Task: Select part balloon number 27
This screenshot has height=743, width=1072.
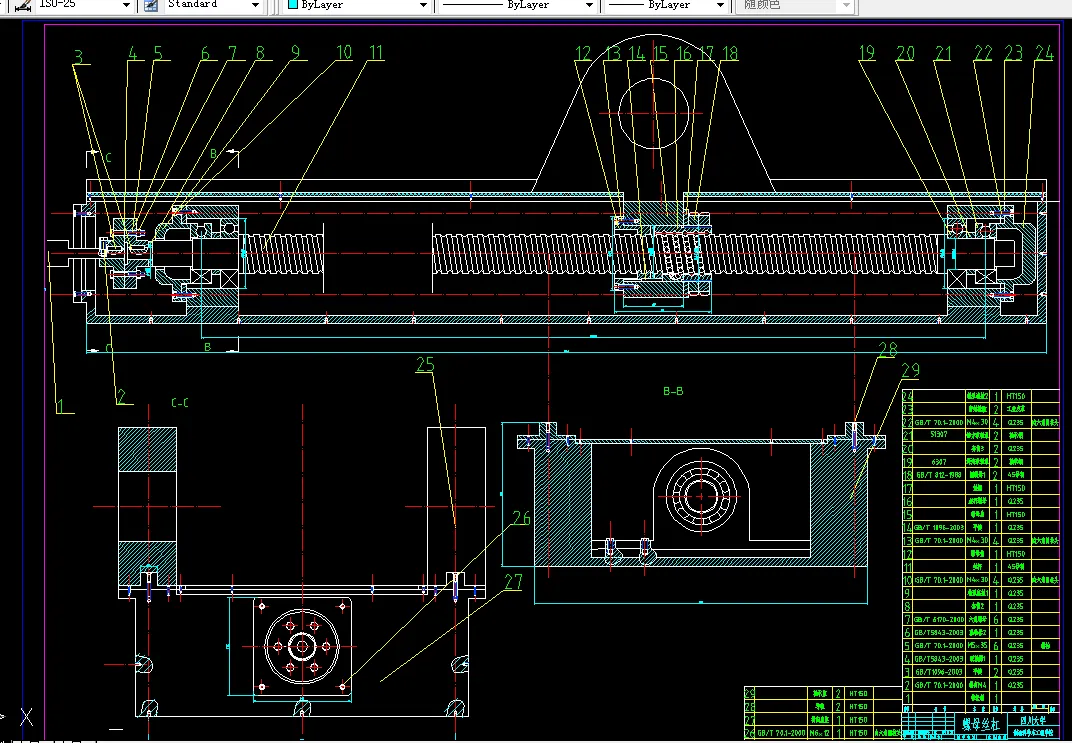Action: (x=513, y=582)
